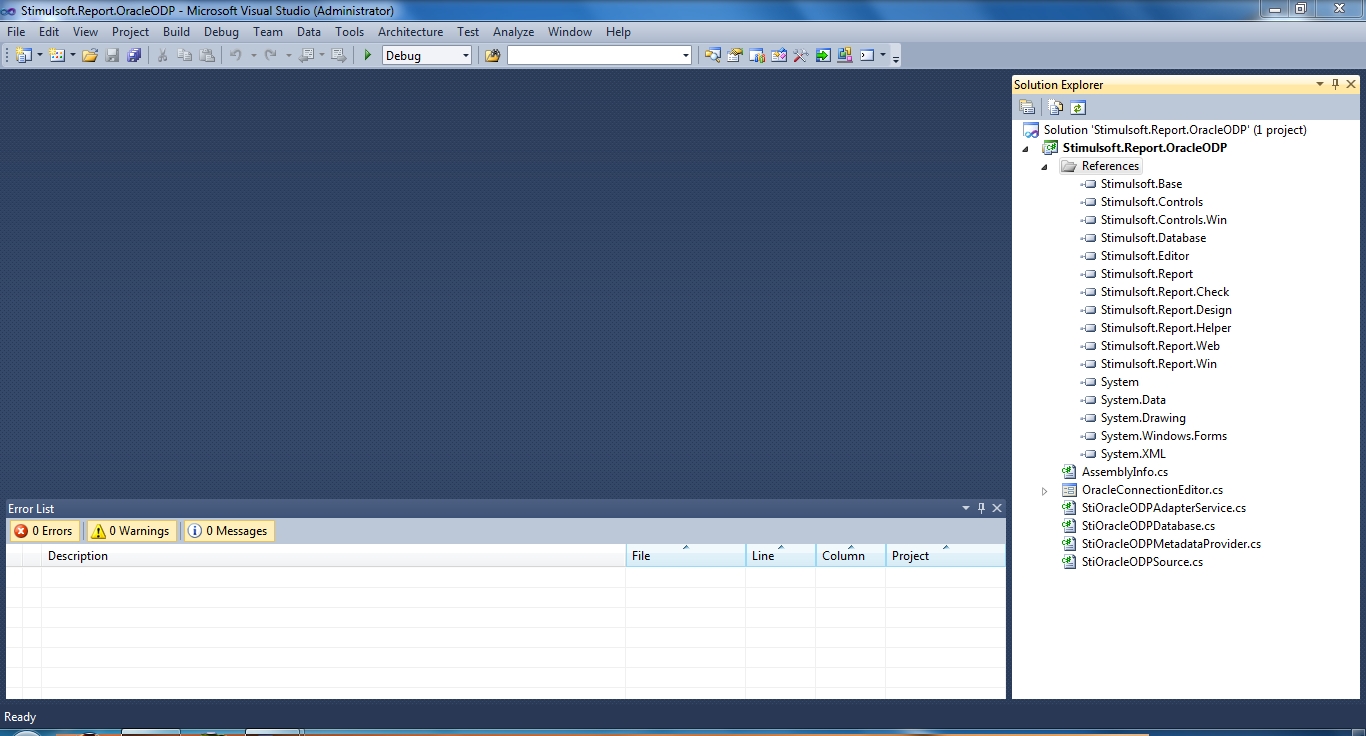Click the Cut scissors icon

162,56
